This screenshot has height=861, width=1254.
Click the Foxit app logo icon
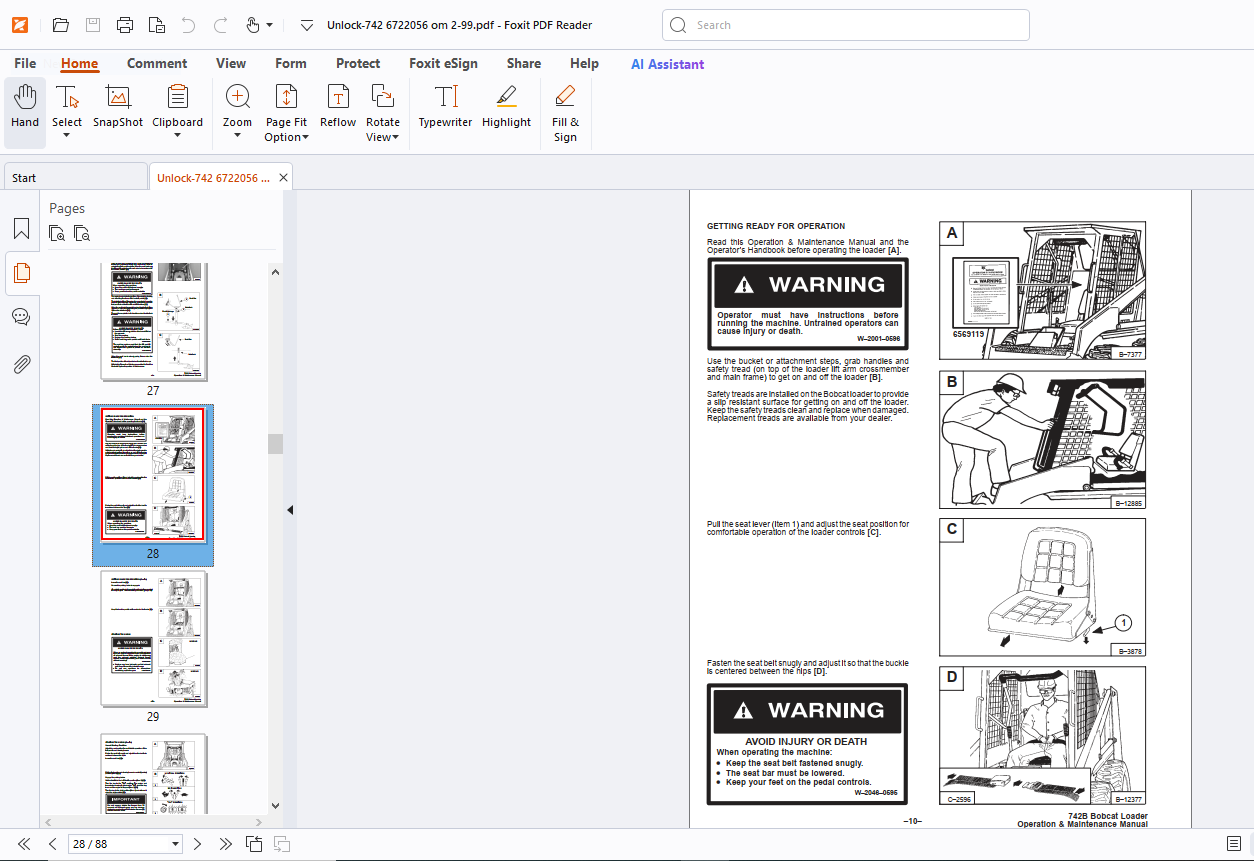point(20,25)
